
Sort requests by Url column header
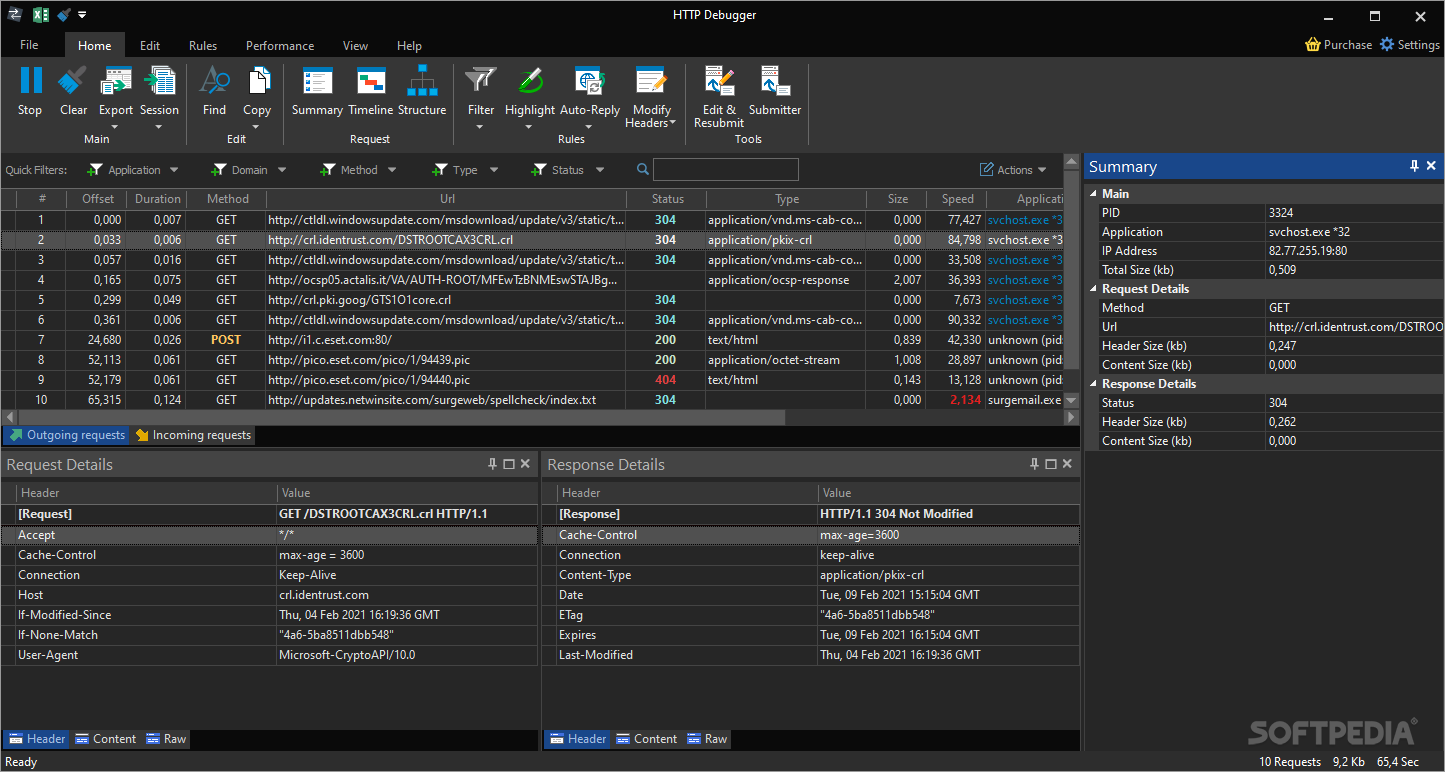pyautogui.click(x=447, y=199)
